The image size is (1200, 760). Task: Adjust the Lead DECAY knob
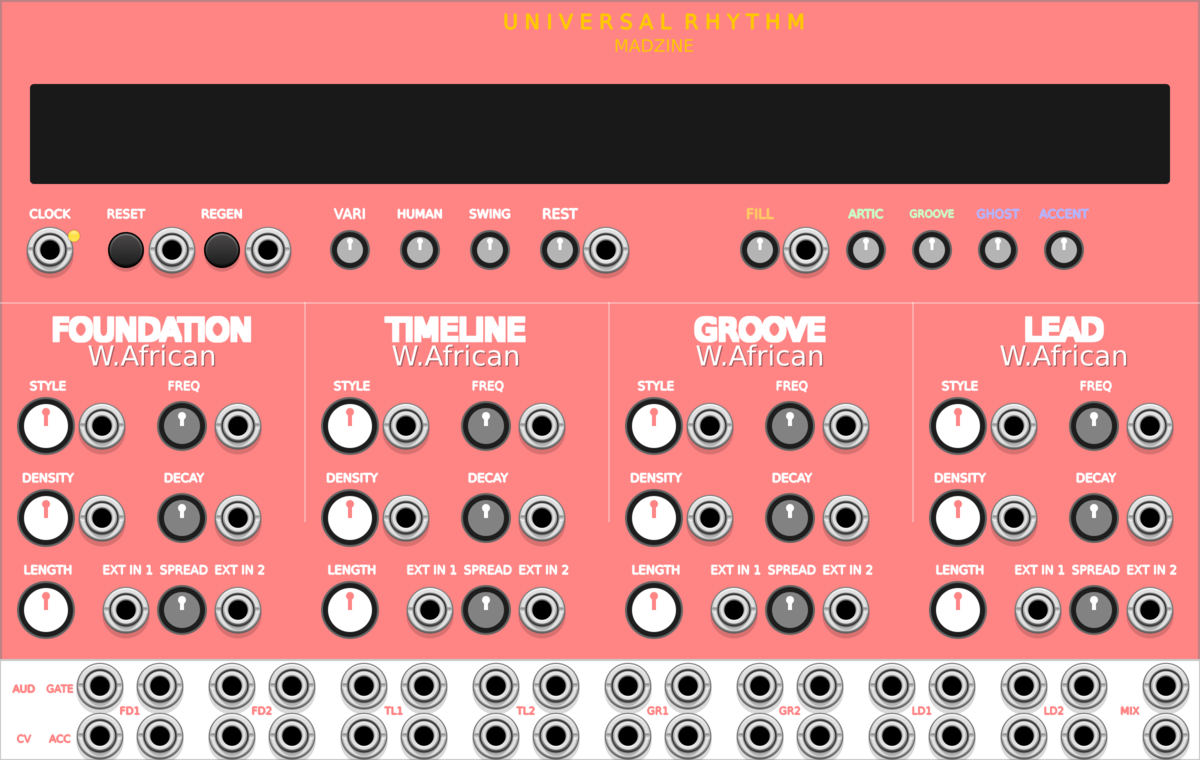(x=1094, y=518)
